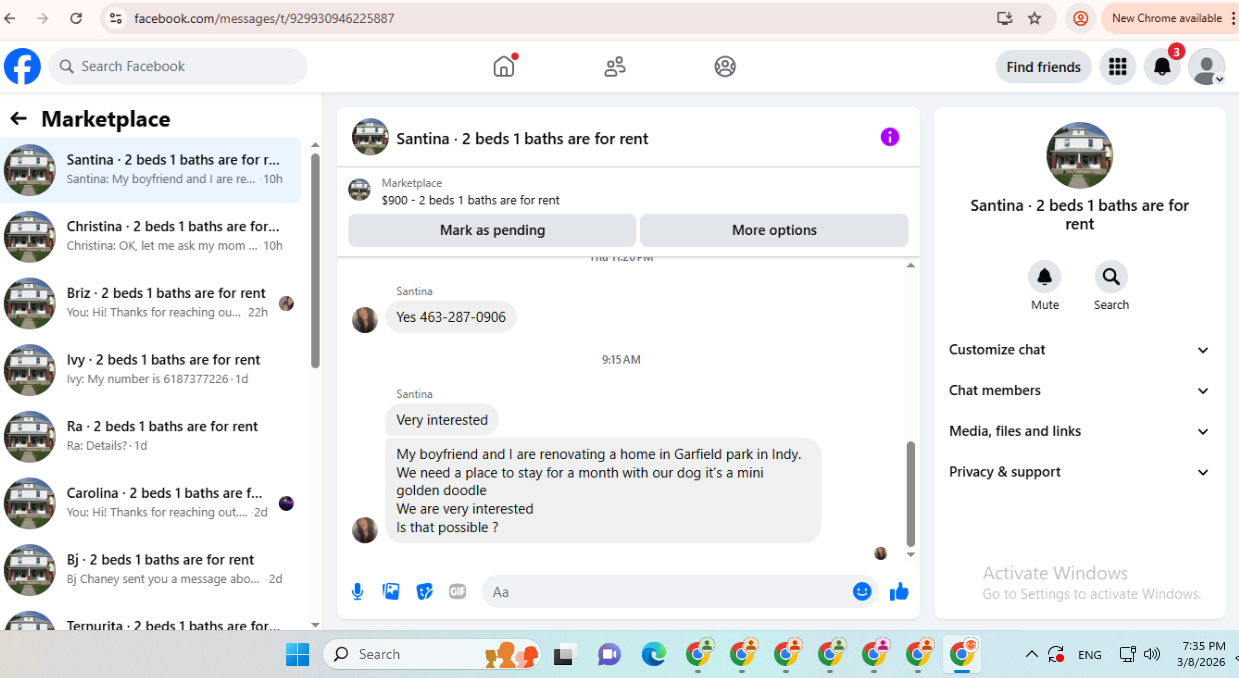Viewport: 1239px width, 678px height.
Task: Click the New Chrome available button
Action: [x=1167, y=18]
